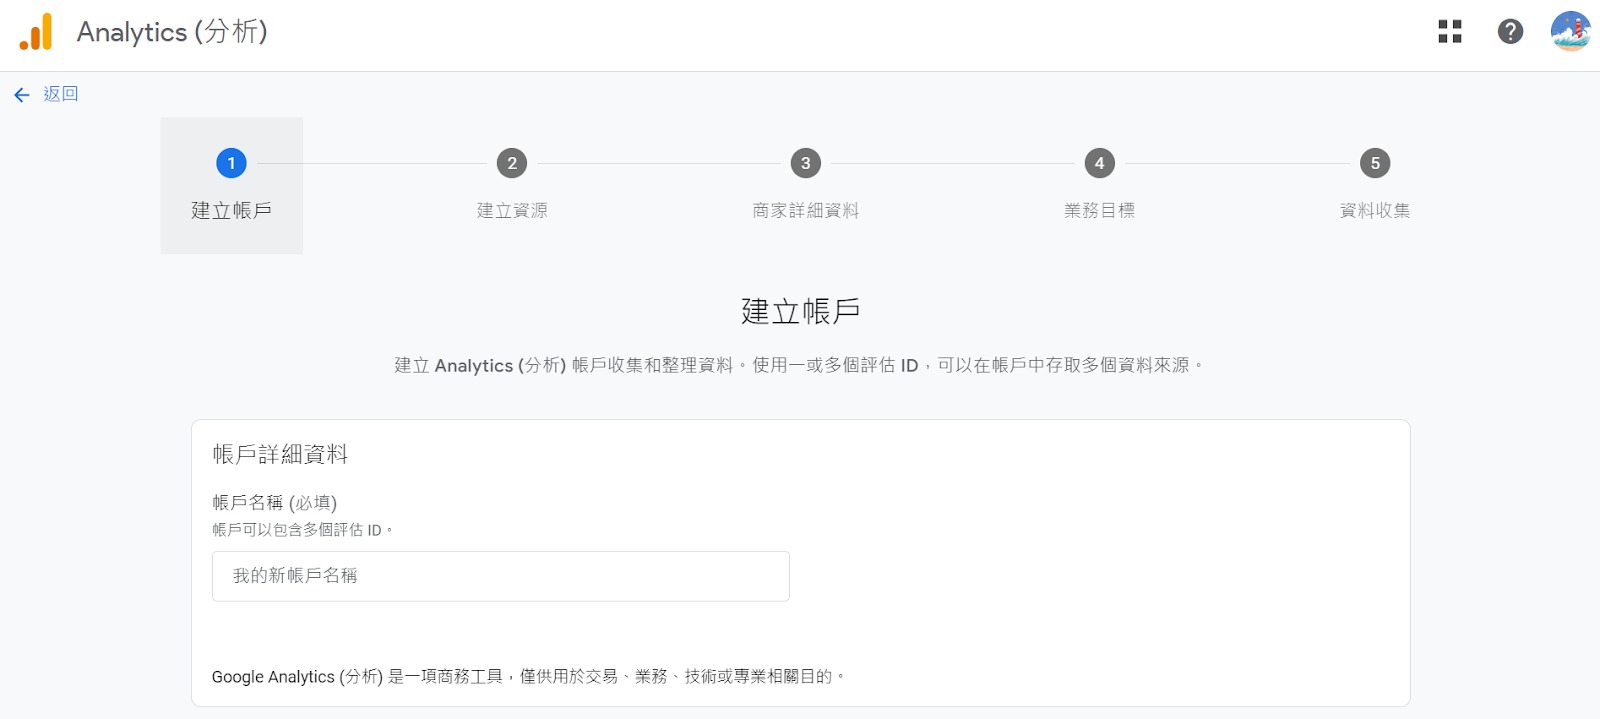Select the step 5 circle icon
This screenshot has width=1600, height=719.
[x=1375, y=163]
